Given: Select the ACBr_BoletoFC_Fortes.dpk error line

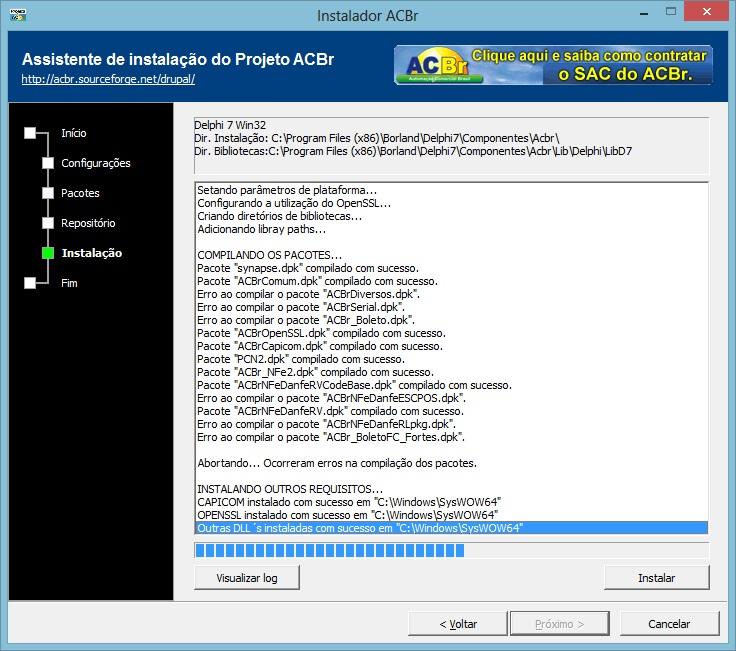Looking at the screenshot, I should 331,437.
